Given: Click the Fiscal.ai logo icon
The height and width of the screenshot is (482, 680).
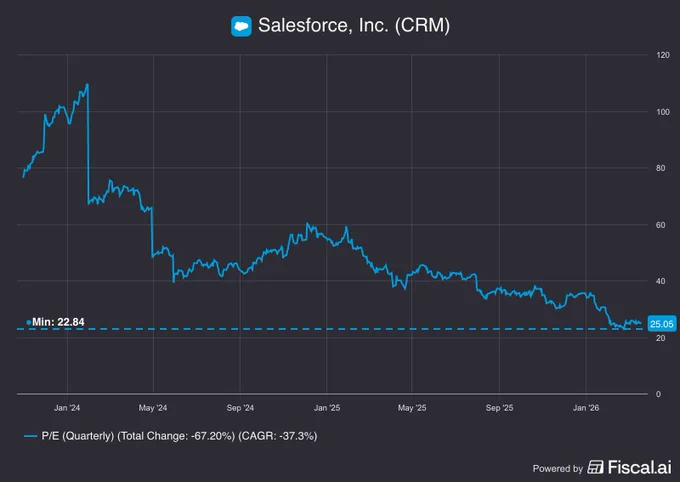Looking at the screenshot, I should pos(595,467).
